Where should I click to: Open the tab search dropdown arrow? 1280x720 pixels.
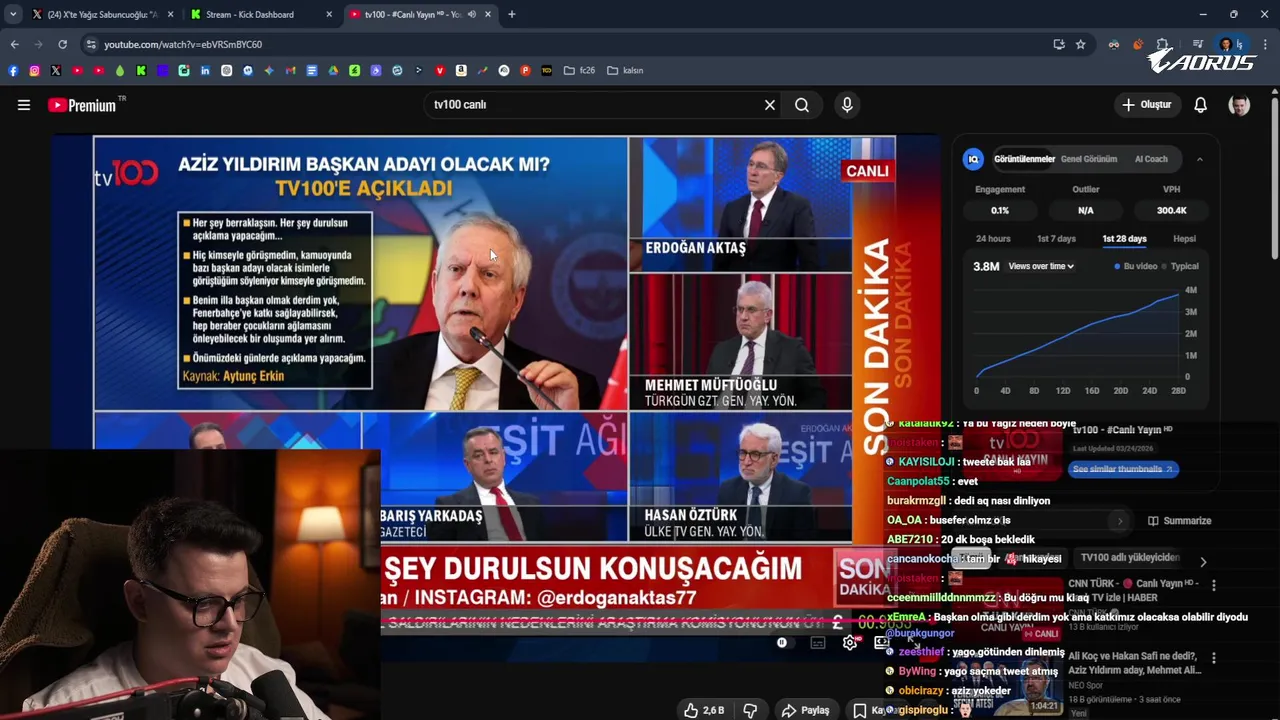point(12,14)
